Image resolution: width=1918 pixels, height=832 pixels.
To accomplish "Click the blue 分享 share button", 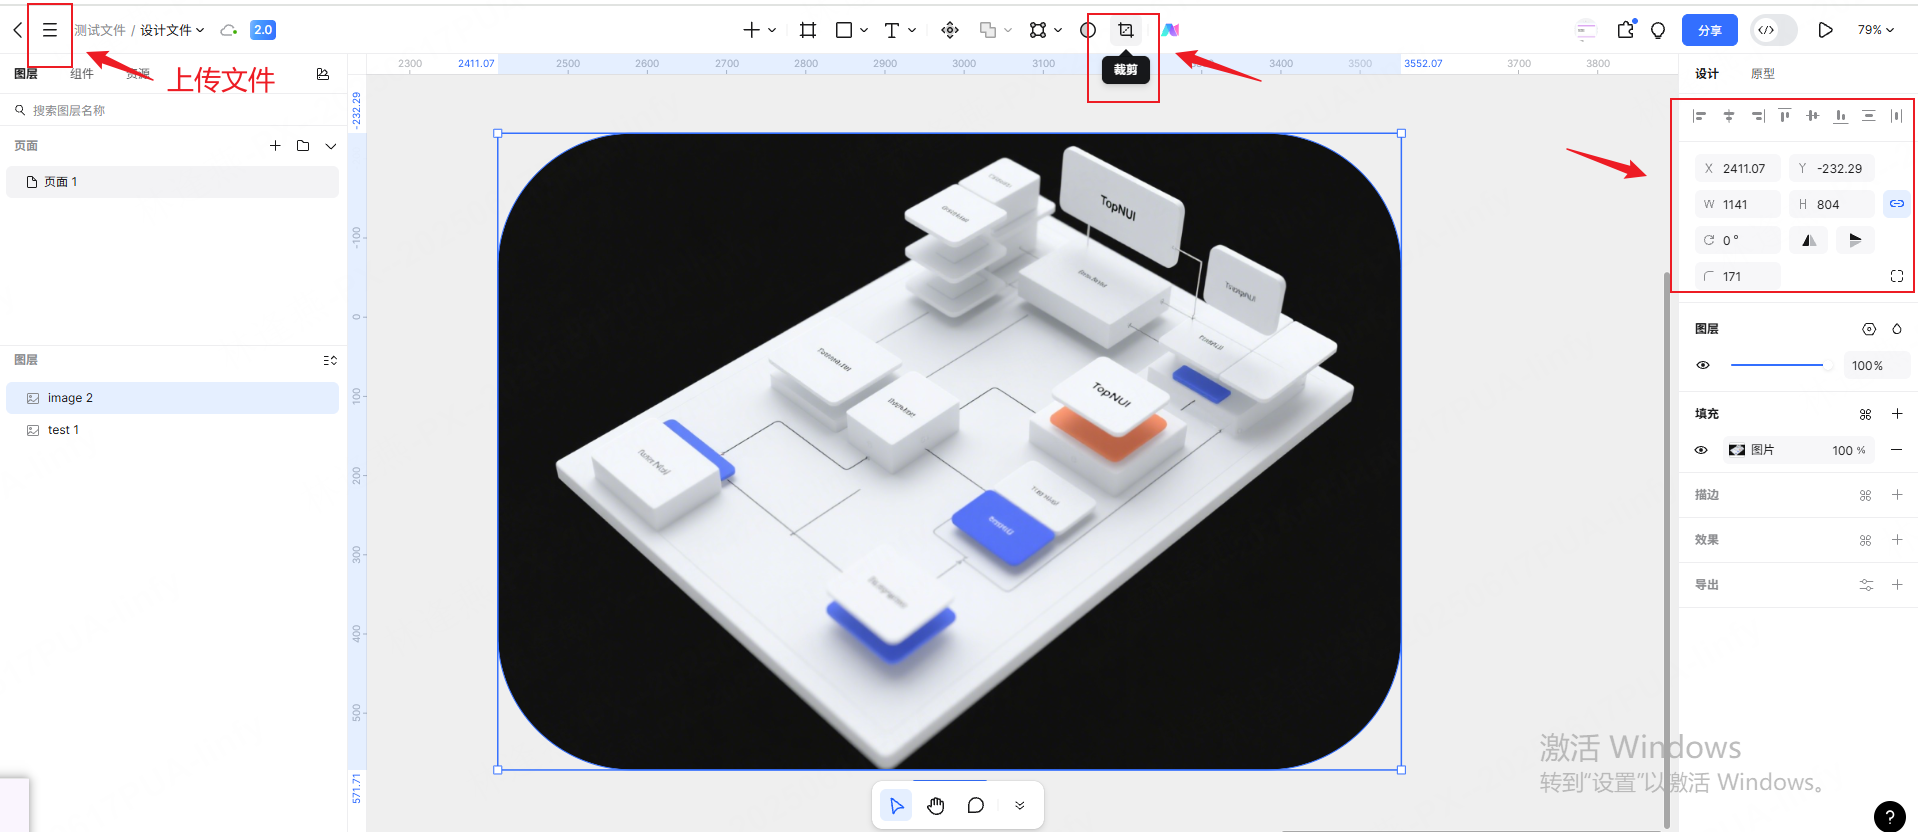I will pyautogui.click(x=1710, y=30).
